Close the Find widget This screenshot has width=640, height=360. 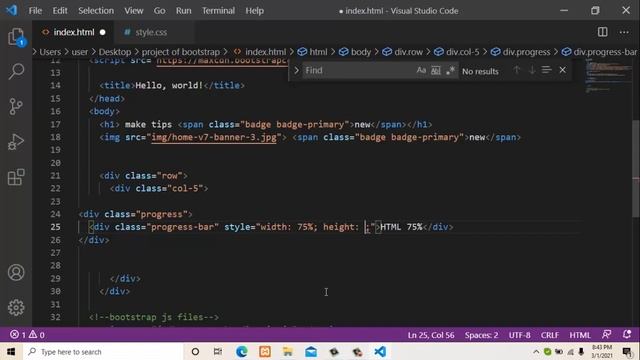coord(562,70)
